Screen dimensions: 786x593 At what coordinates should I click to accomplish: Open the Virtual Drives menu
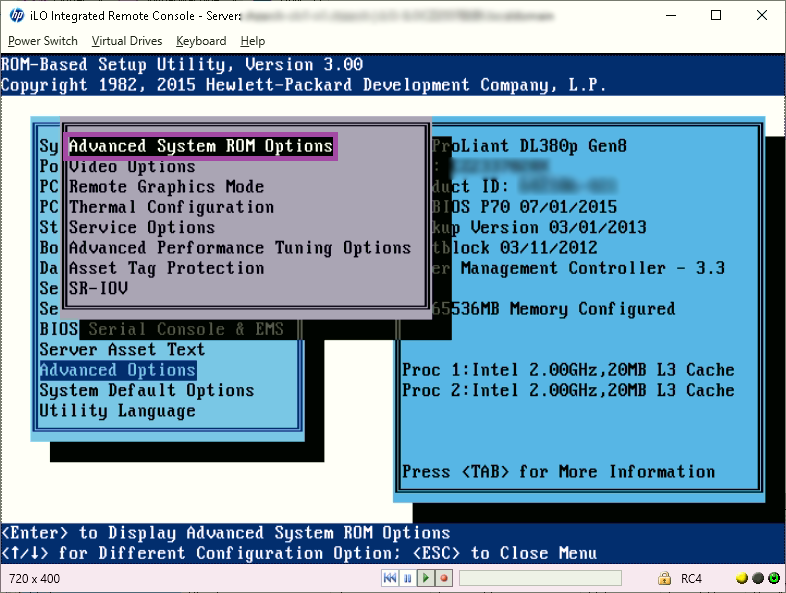127,41
